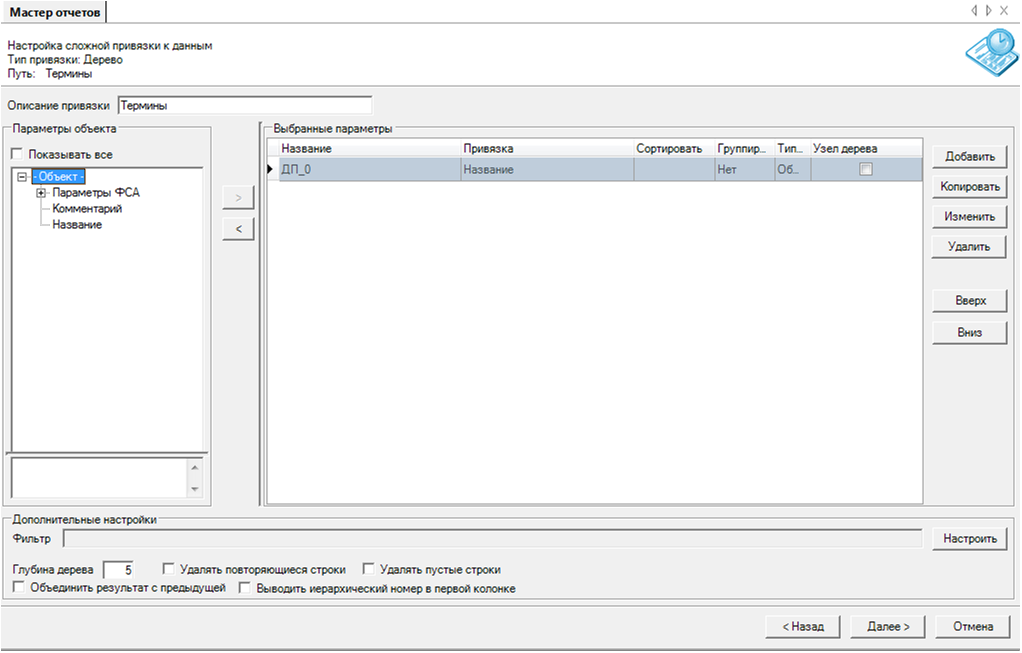Select the 'Мастер отчетов' tab
1022x653 pixels.
54,12
